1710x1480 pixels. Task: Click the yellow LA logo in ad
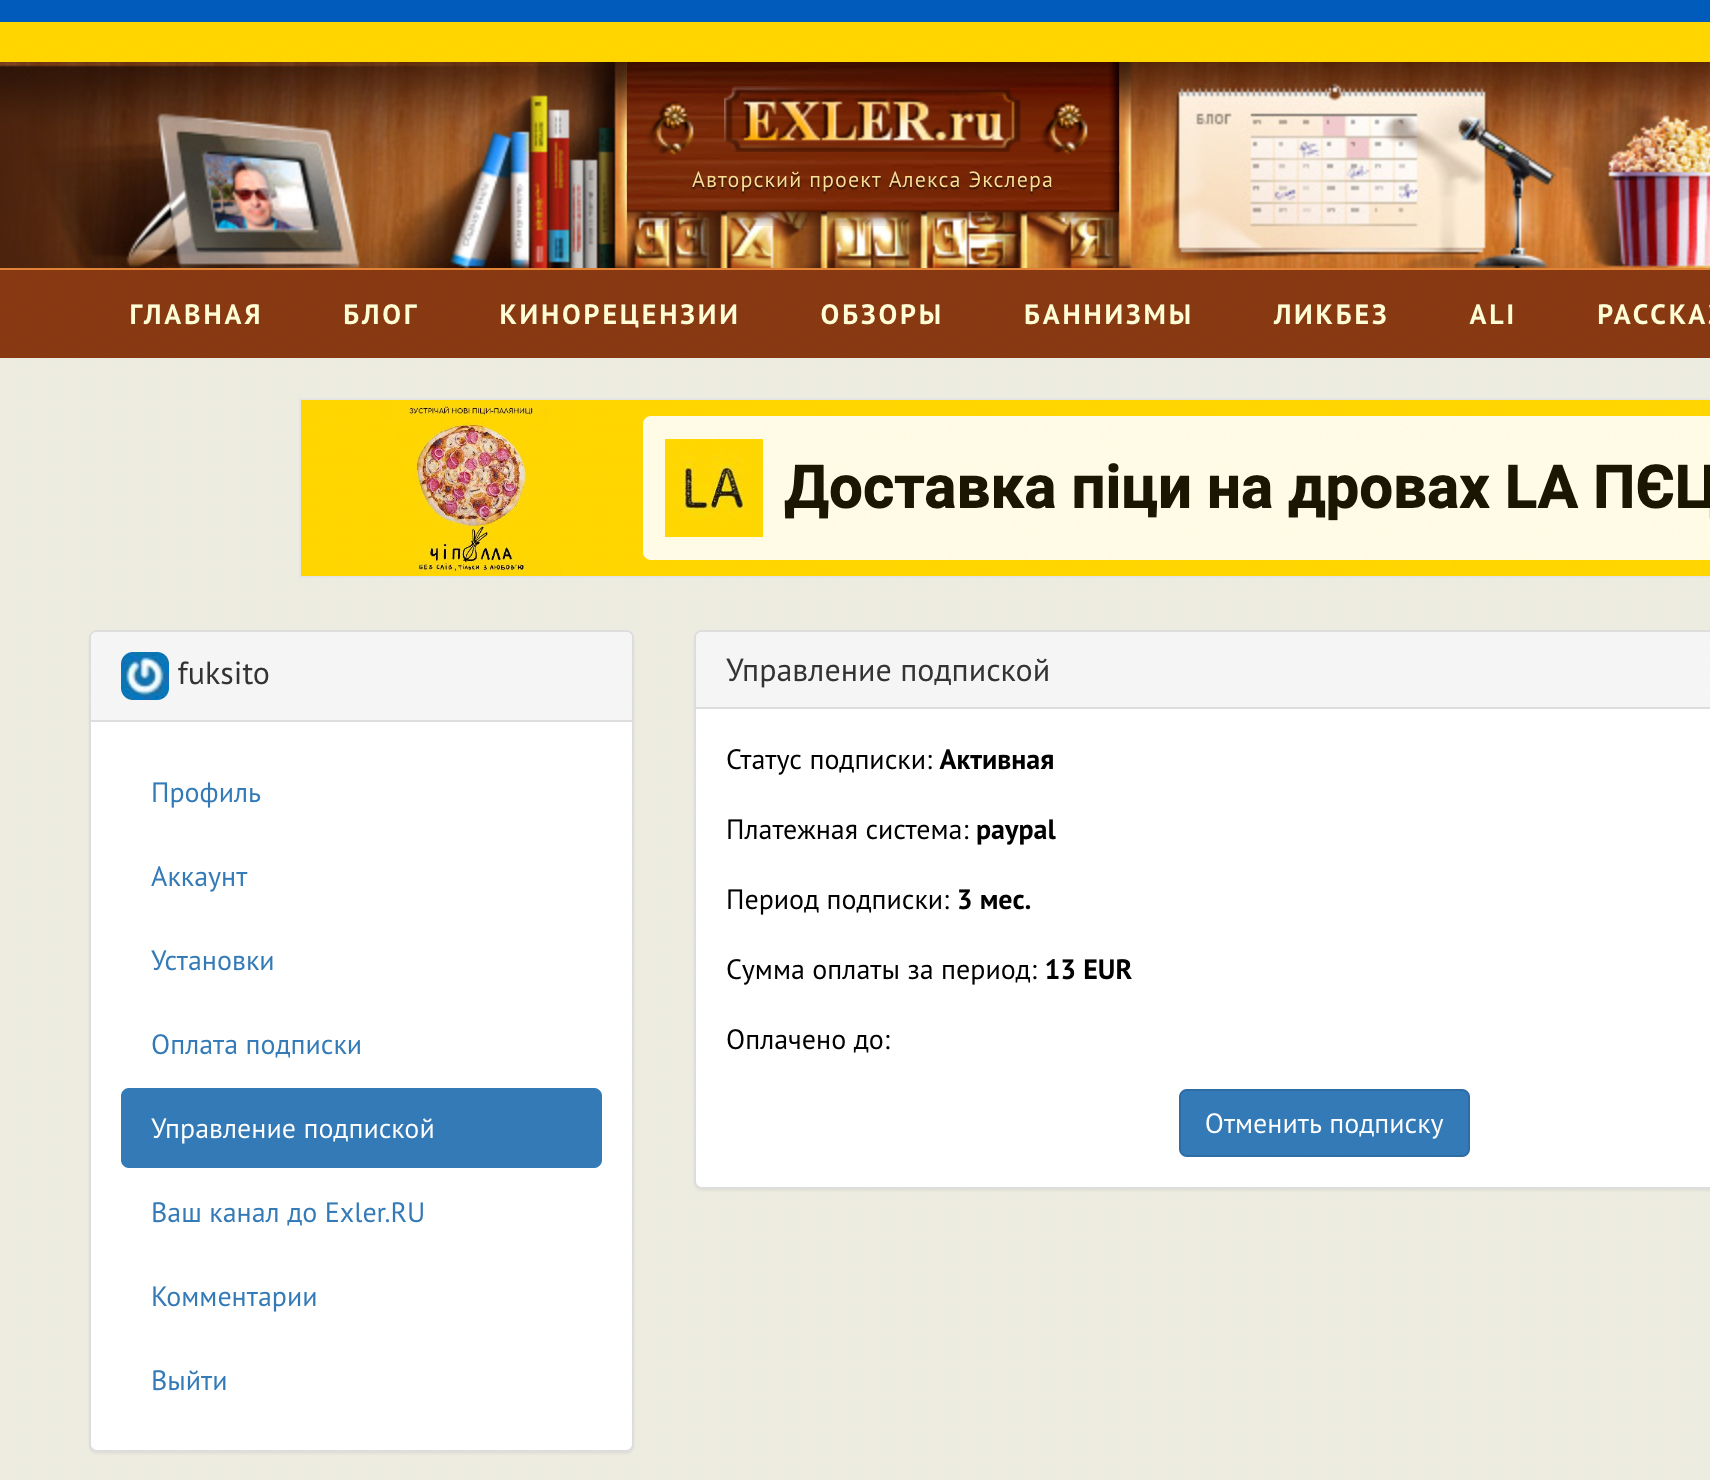(713, 488)
